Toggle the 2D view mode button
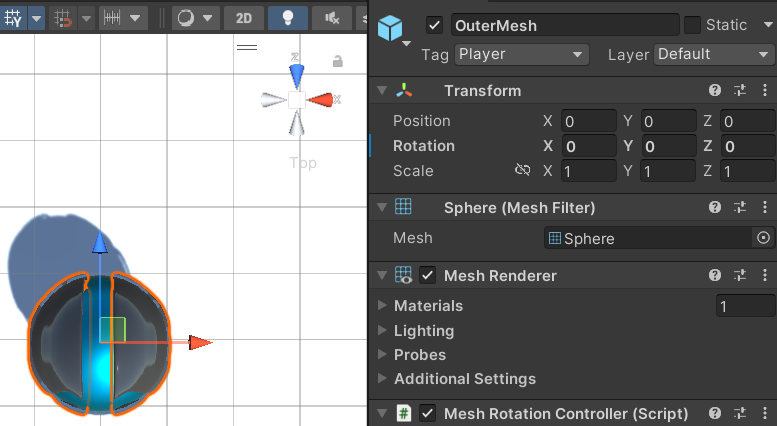The height and width of the screenshot is (426, 777). pos(243,18)
